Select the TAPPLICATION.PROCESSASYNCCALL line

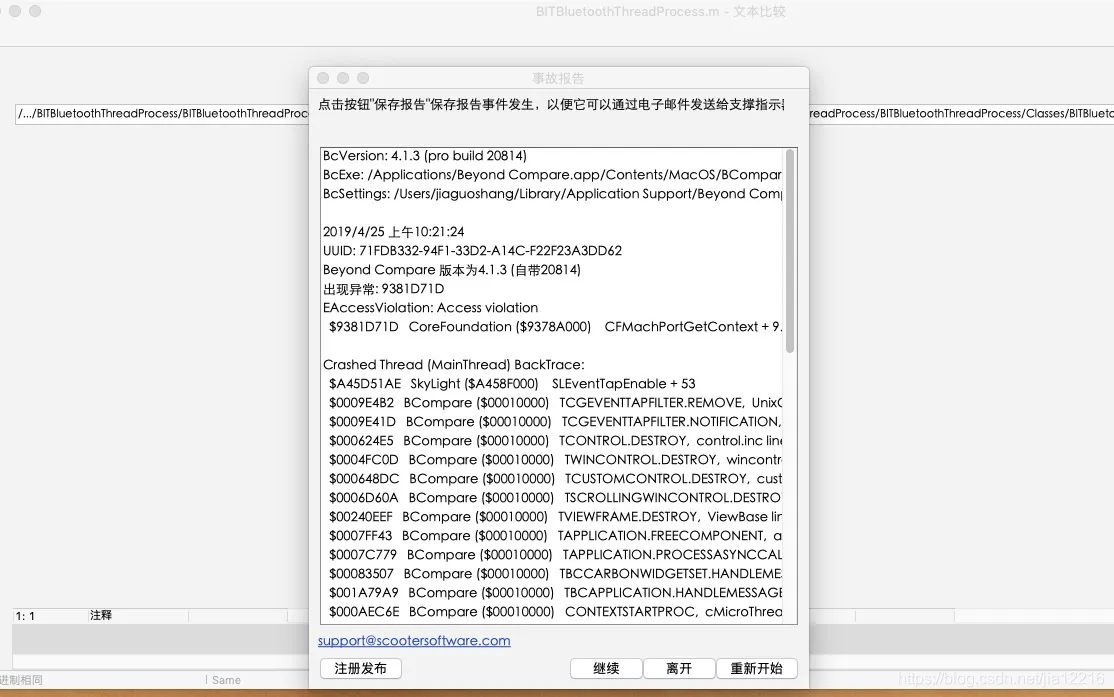click(555, 555)
